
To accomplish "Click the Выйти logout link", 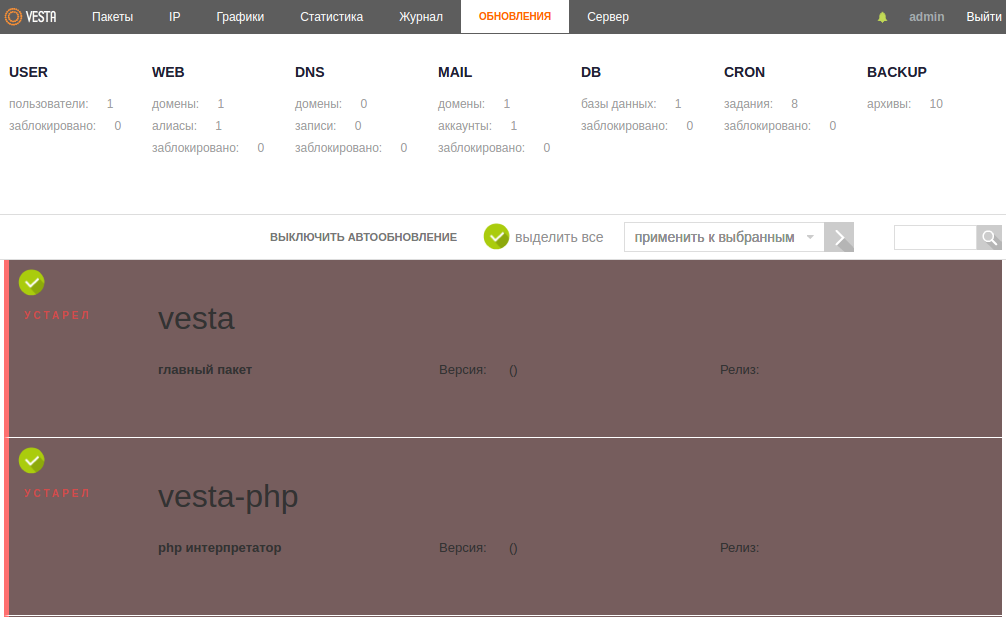I will click(983, 17).
